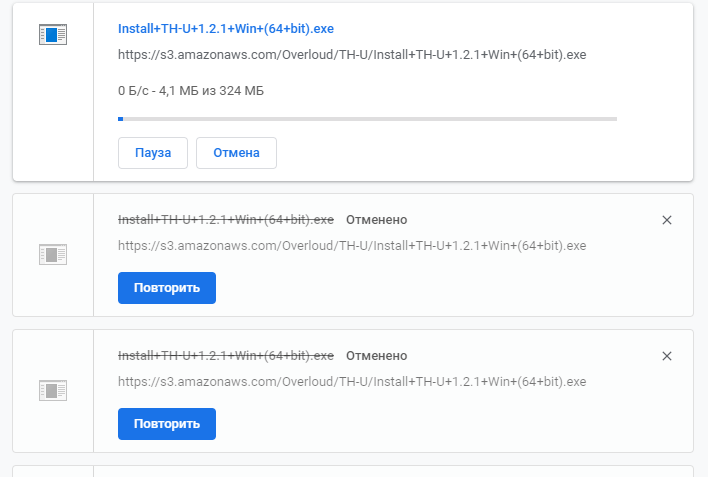
Task: Click the file icon of the active download
Action: pyautogui.click(x=53, y=35)
